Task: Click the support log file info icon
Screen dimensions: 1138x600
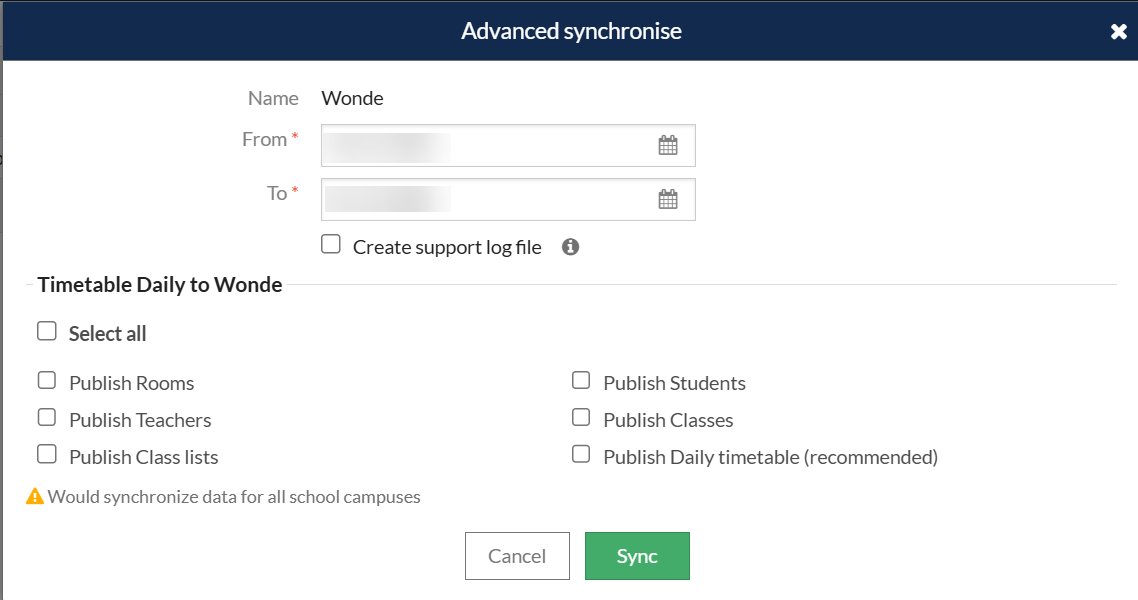Action: point(571,247)
